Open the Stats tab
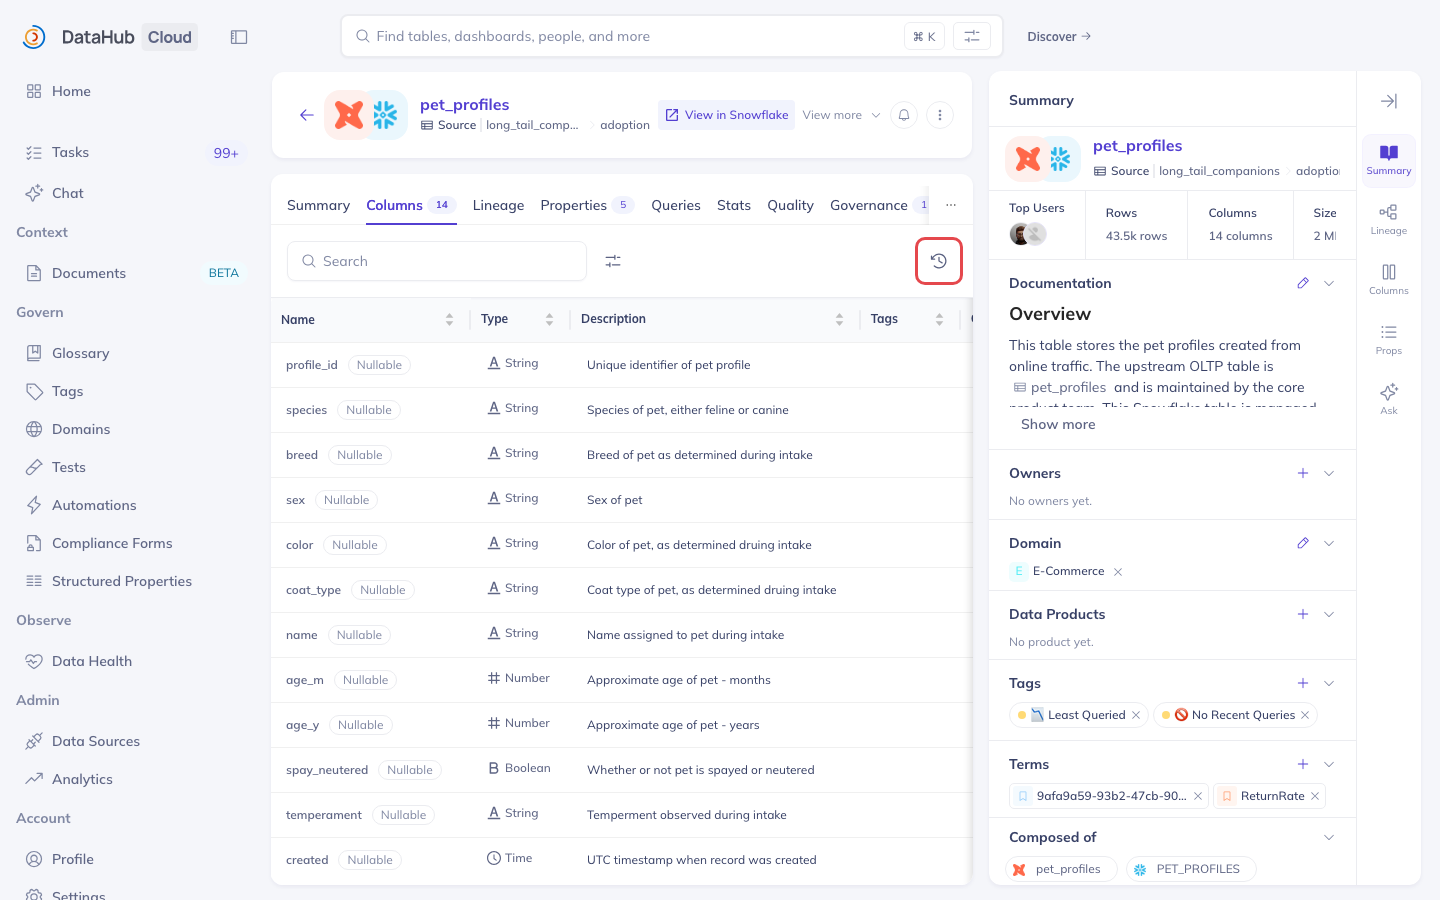 [734, 205]
